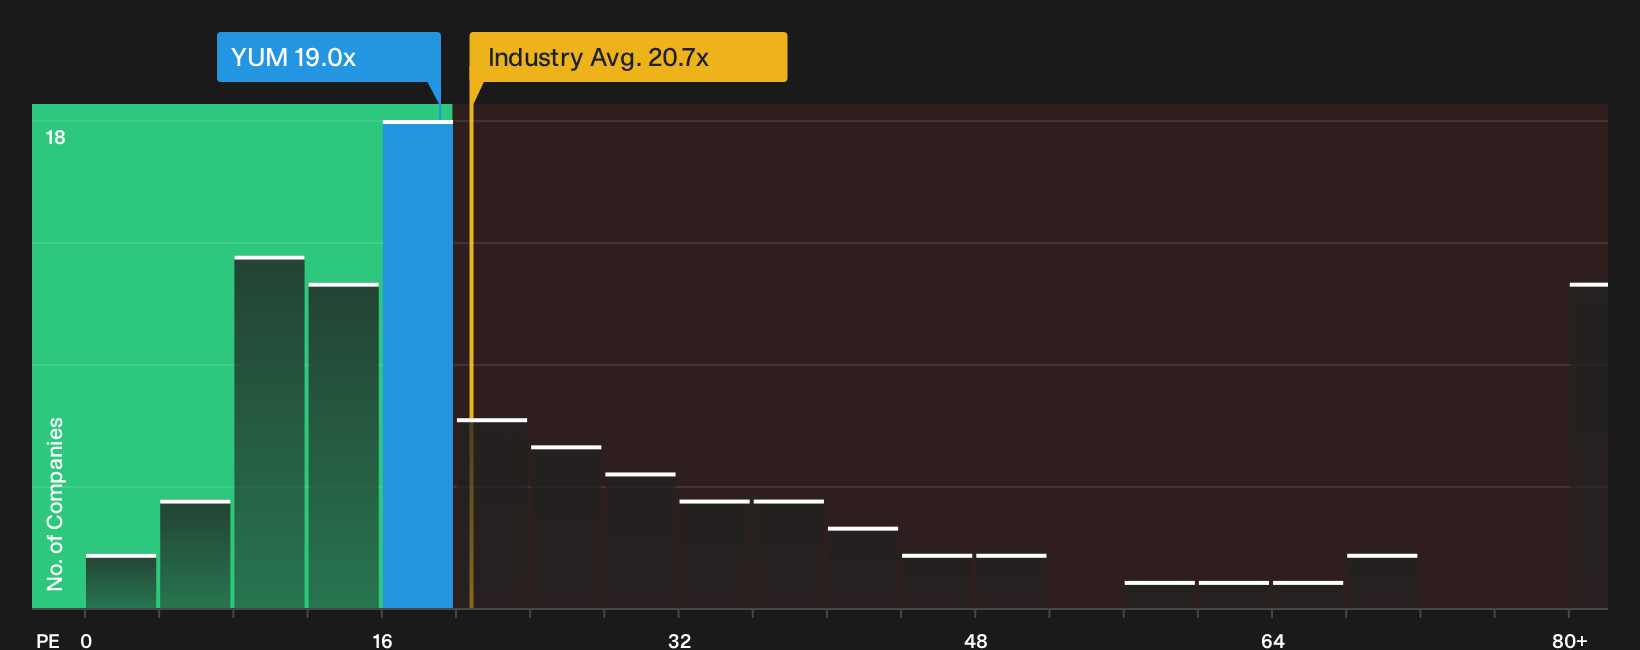Select the first bar at PE 0

(121, 581)
